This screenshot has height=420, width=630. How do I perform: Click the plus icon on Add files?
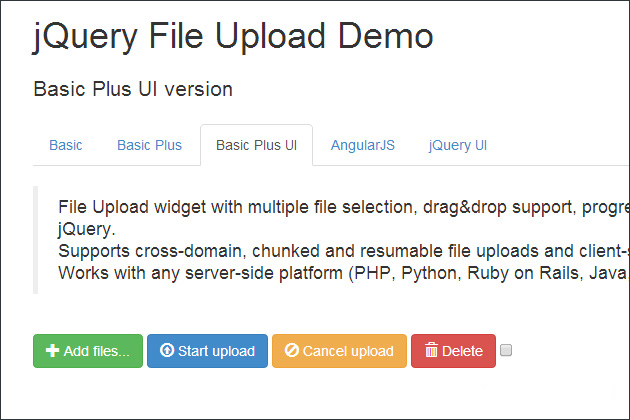point(52,350)
